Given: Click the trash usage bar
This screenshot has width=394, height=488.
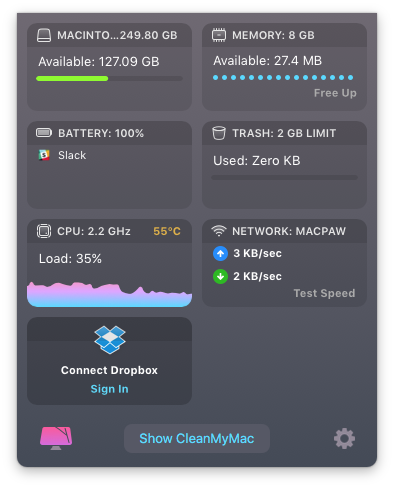Looking at the screenshot, I should [x=284, y=177].
